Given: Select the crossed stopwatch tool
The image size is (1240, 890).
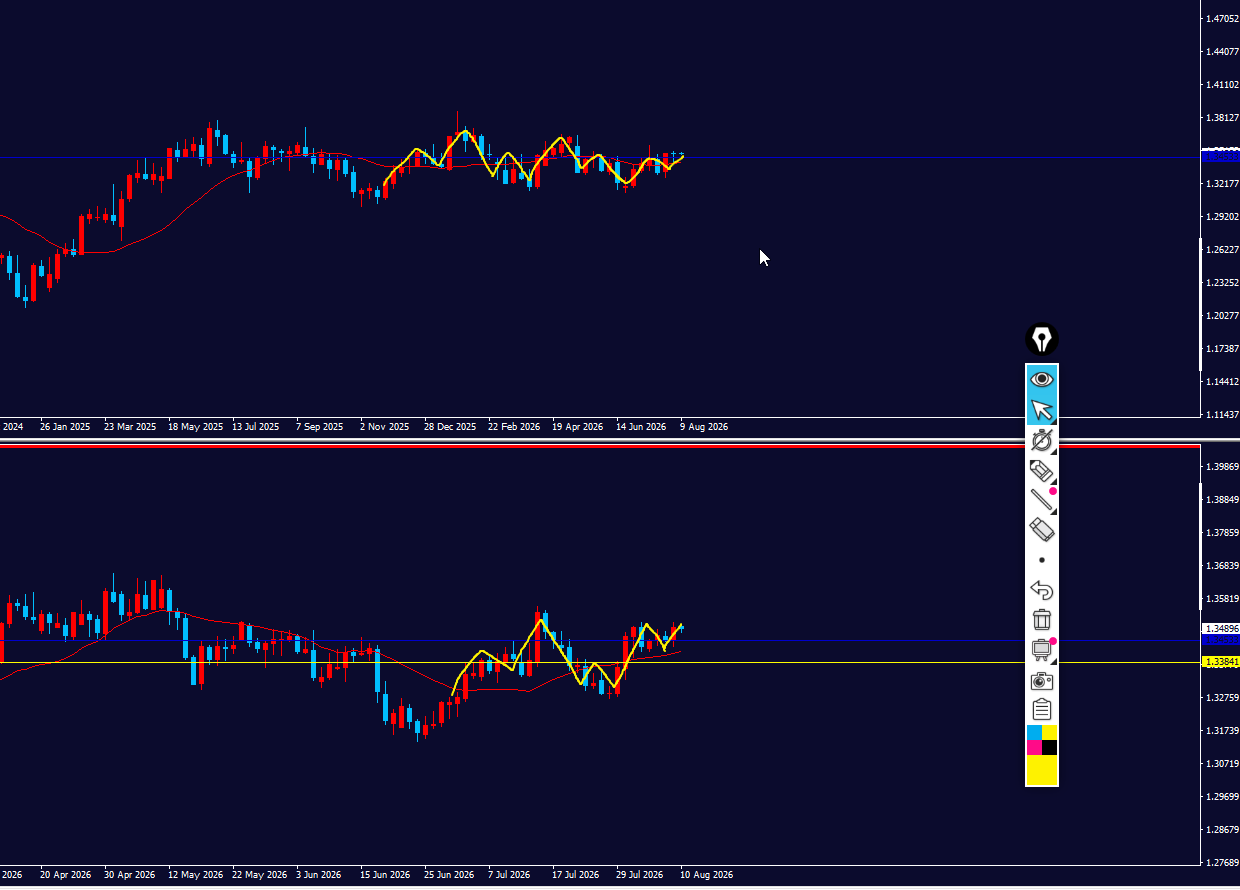Looking at the screenshot, I should pos(1042,440).
